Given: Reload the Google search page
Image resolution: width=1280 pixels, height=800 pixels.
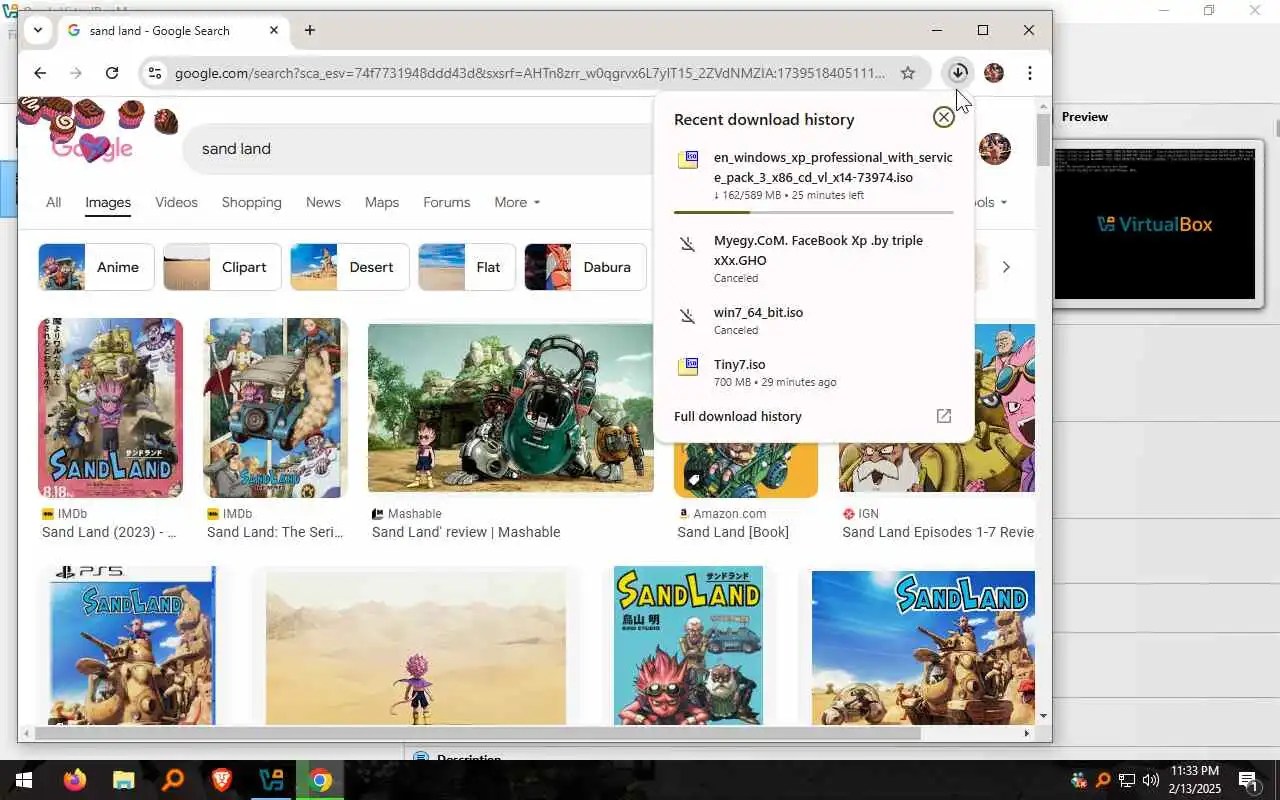Looking at the screenshot, I should pyautogui.click(x=112, y=73).
